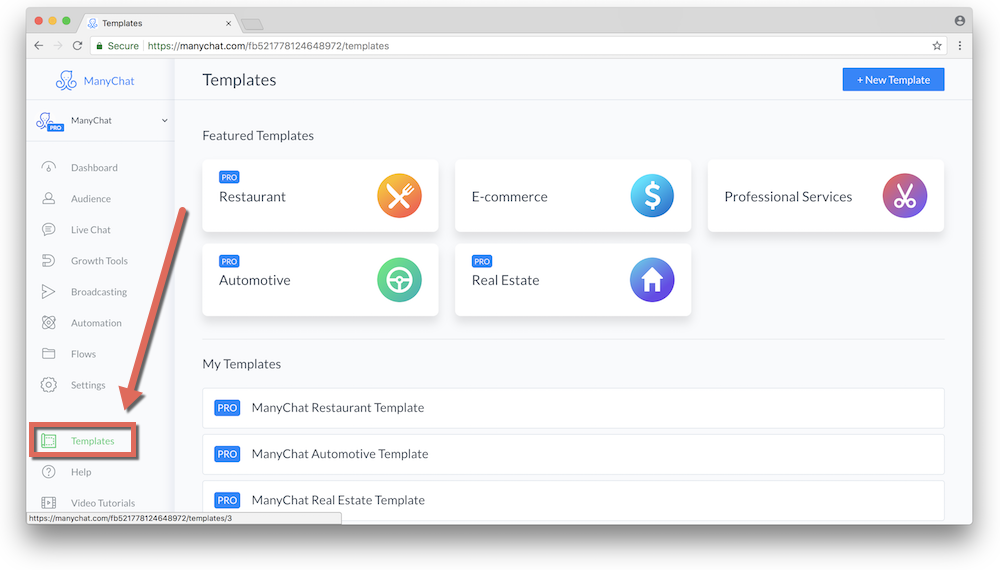Expand the ManyChat account dropdown chevron

(x=165, y=121)
